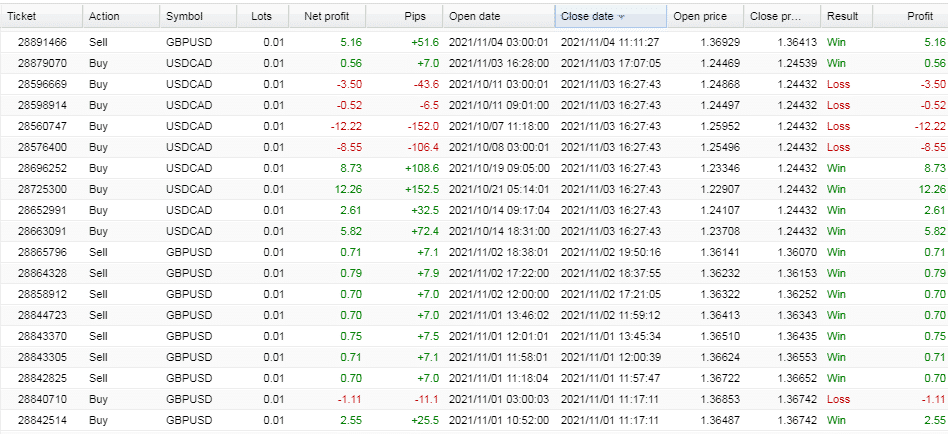Image resolution: width=948 pixels, height=434 pixels.
Task: Click the +108.6 pips cell
Action: pos(421,168)
